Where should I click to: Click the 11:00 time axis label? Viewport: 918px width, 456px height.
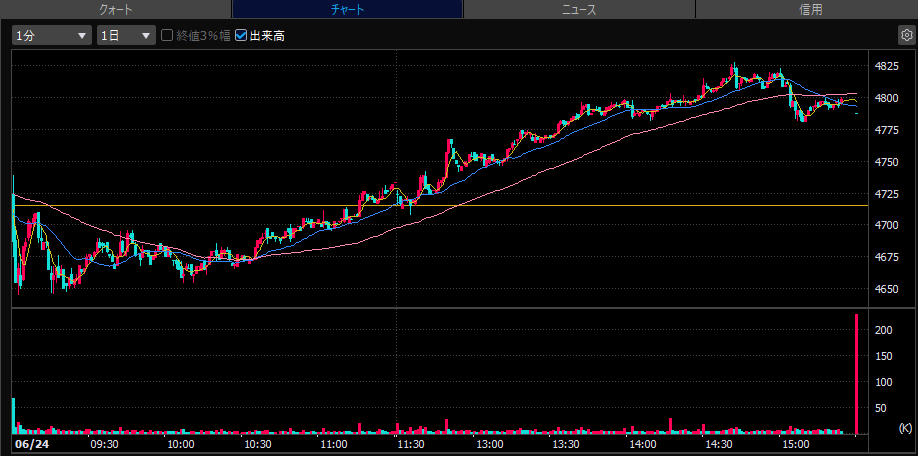[x=335, y=444]
